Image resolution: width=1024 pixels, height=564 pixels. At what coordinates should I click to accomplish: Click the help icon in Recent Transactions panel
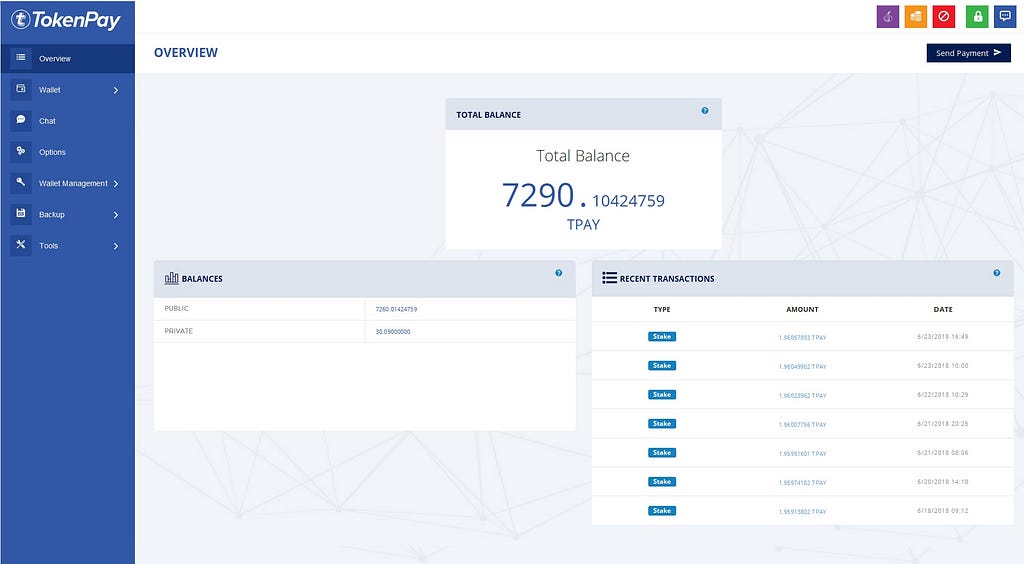(x=997, y=273)
